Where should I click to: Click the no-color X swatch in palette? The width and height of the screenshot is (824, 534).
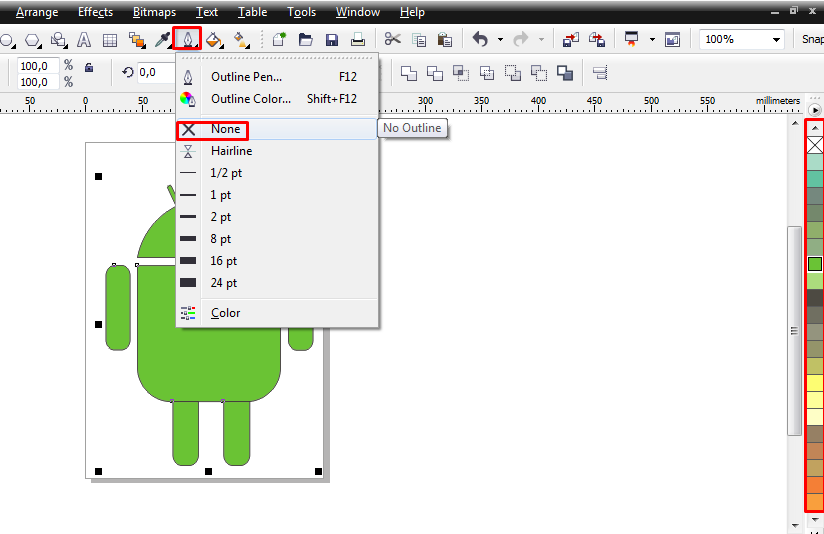(815, 145)
